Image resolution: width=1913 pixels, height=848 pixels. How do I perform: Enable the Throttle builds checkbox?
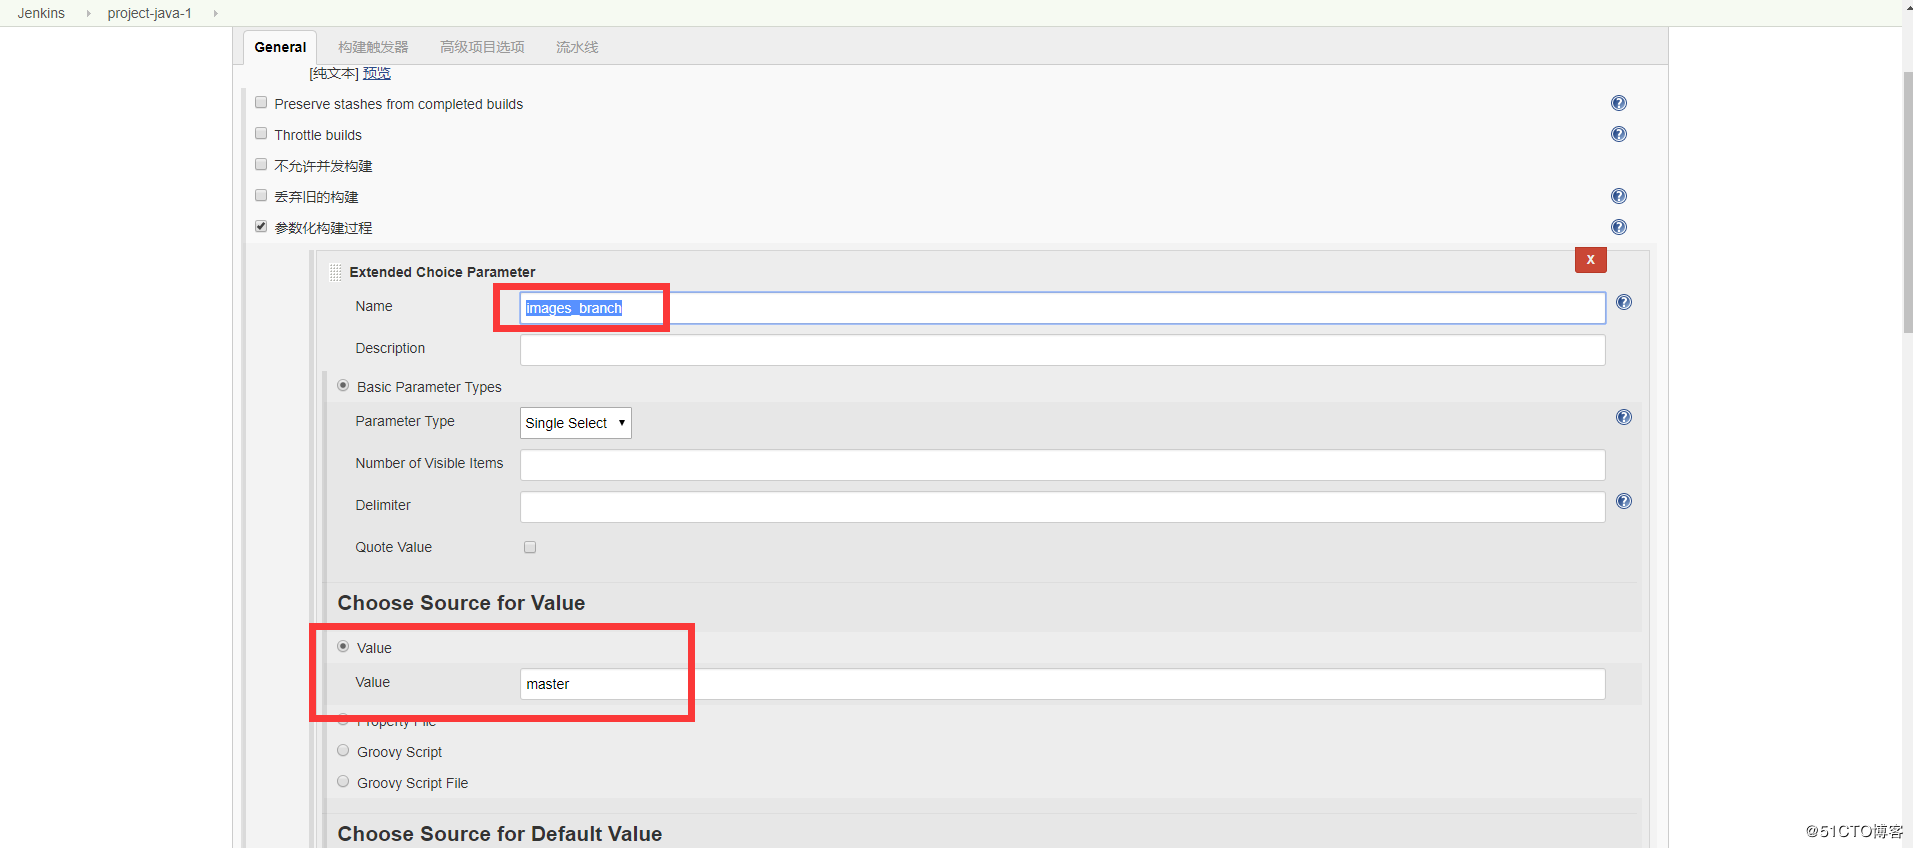pyautogui.click(x=261, y=133)
